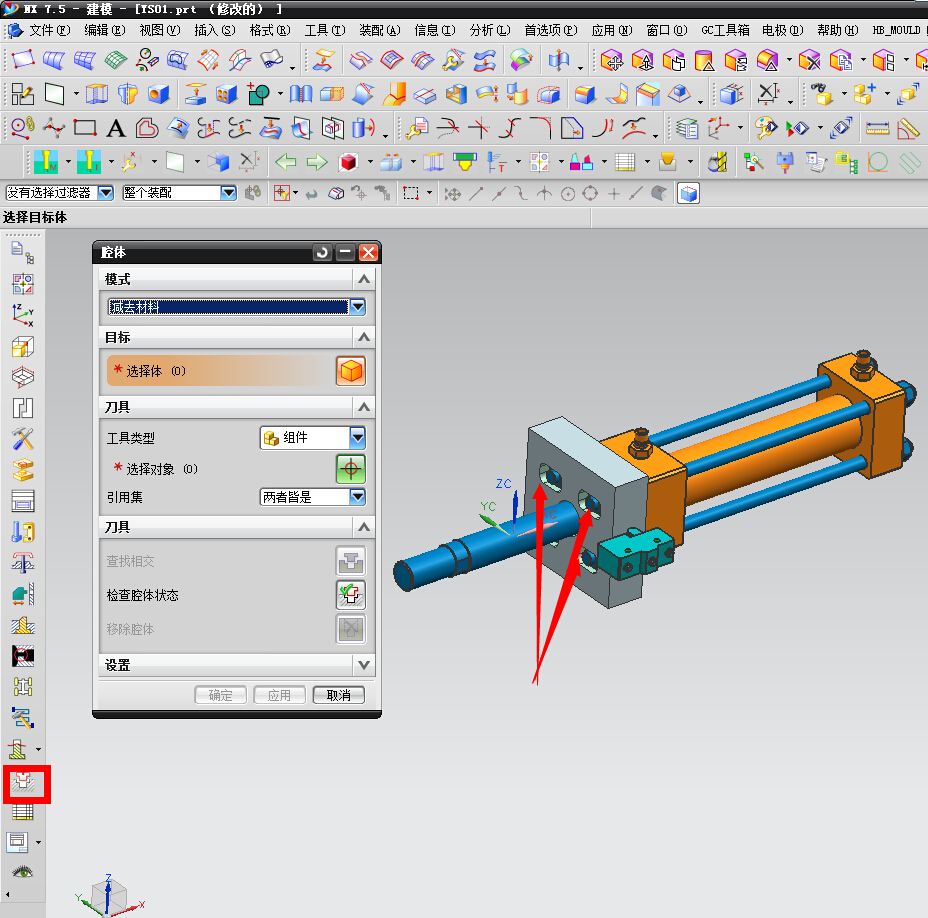Collapse the lower 刀具 section with 检查腔体状态
Image resolution: width=928 pixels, height=918 pixels.
[364, 527]
